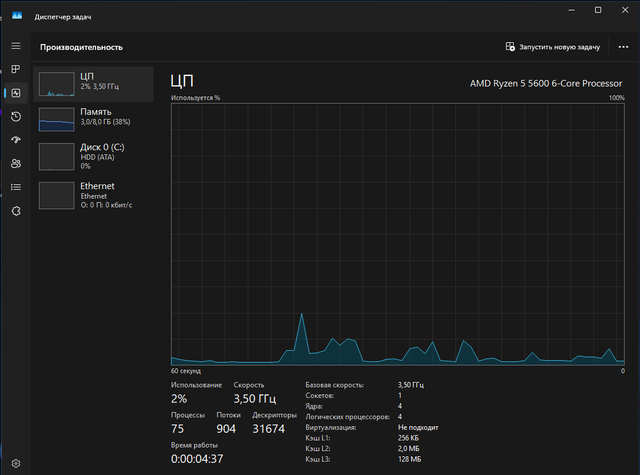The width and height of the screenshot is (640, 475).
Task: Click the uptime value '0:00:04:37'
Action: tap(197, 459)
